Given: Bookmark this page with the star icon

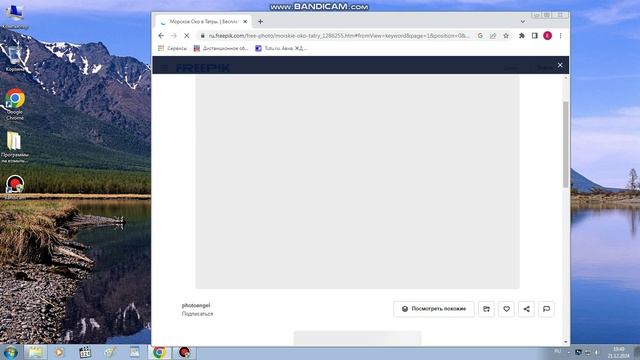Looking at the screenshot, I should click(x=506, y=36).
